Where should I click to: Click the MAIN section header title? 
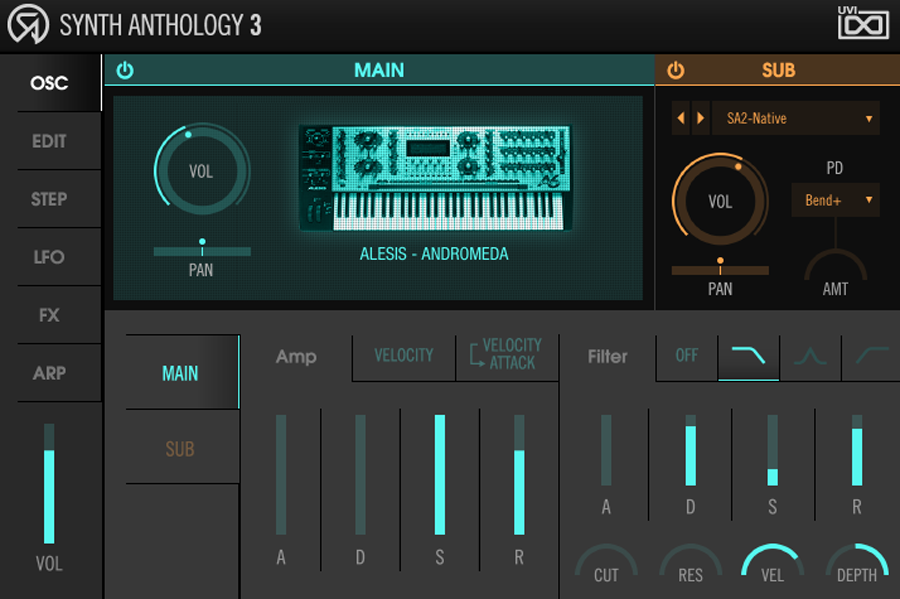coord(379,70)
